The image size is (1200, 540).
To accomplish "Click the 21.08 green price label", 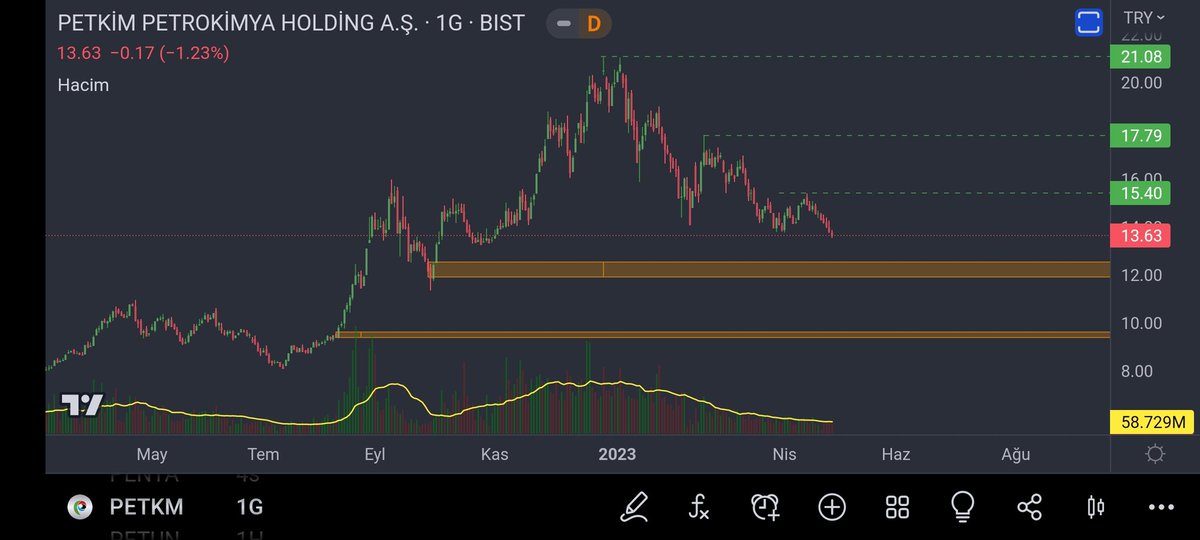I will tap(1141, 57).
